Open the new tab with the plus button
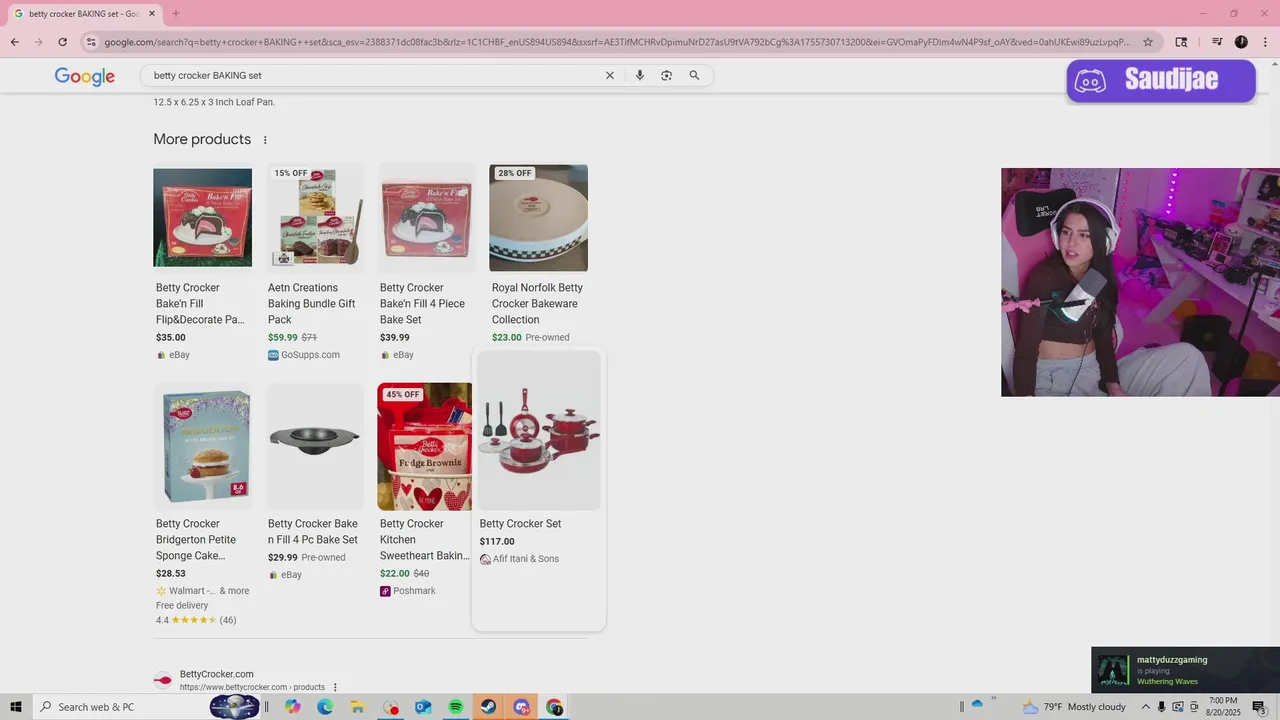The width and height of the screenshot is (1280, 720). (x=176, y=14)
